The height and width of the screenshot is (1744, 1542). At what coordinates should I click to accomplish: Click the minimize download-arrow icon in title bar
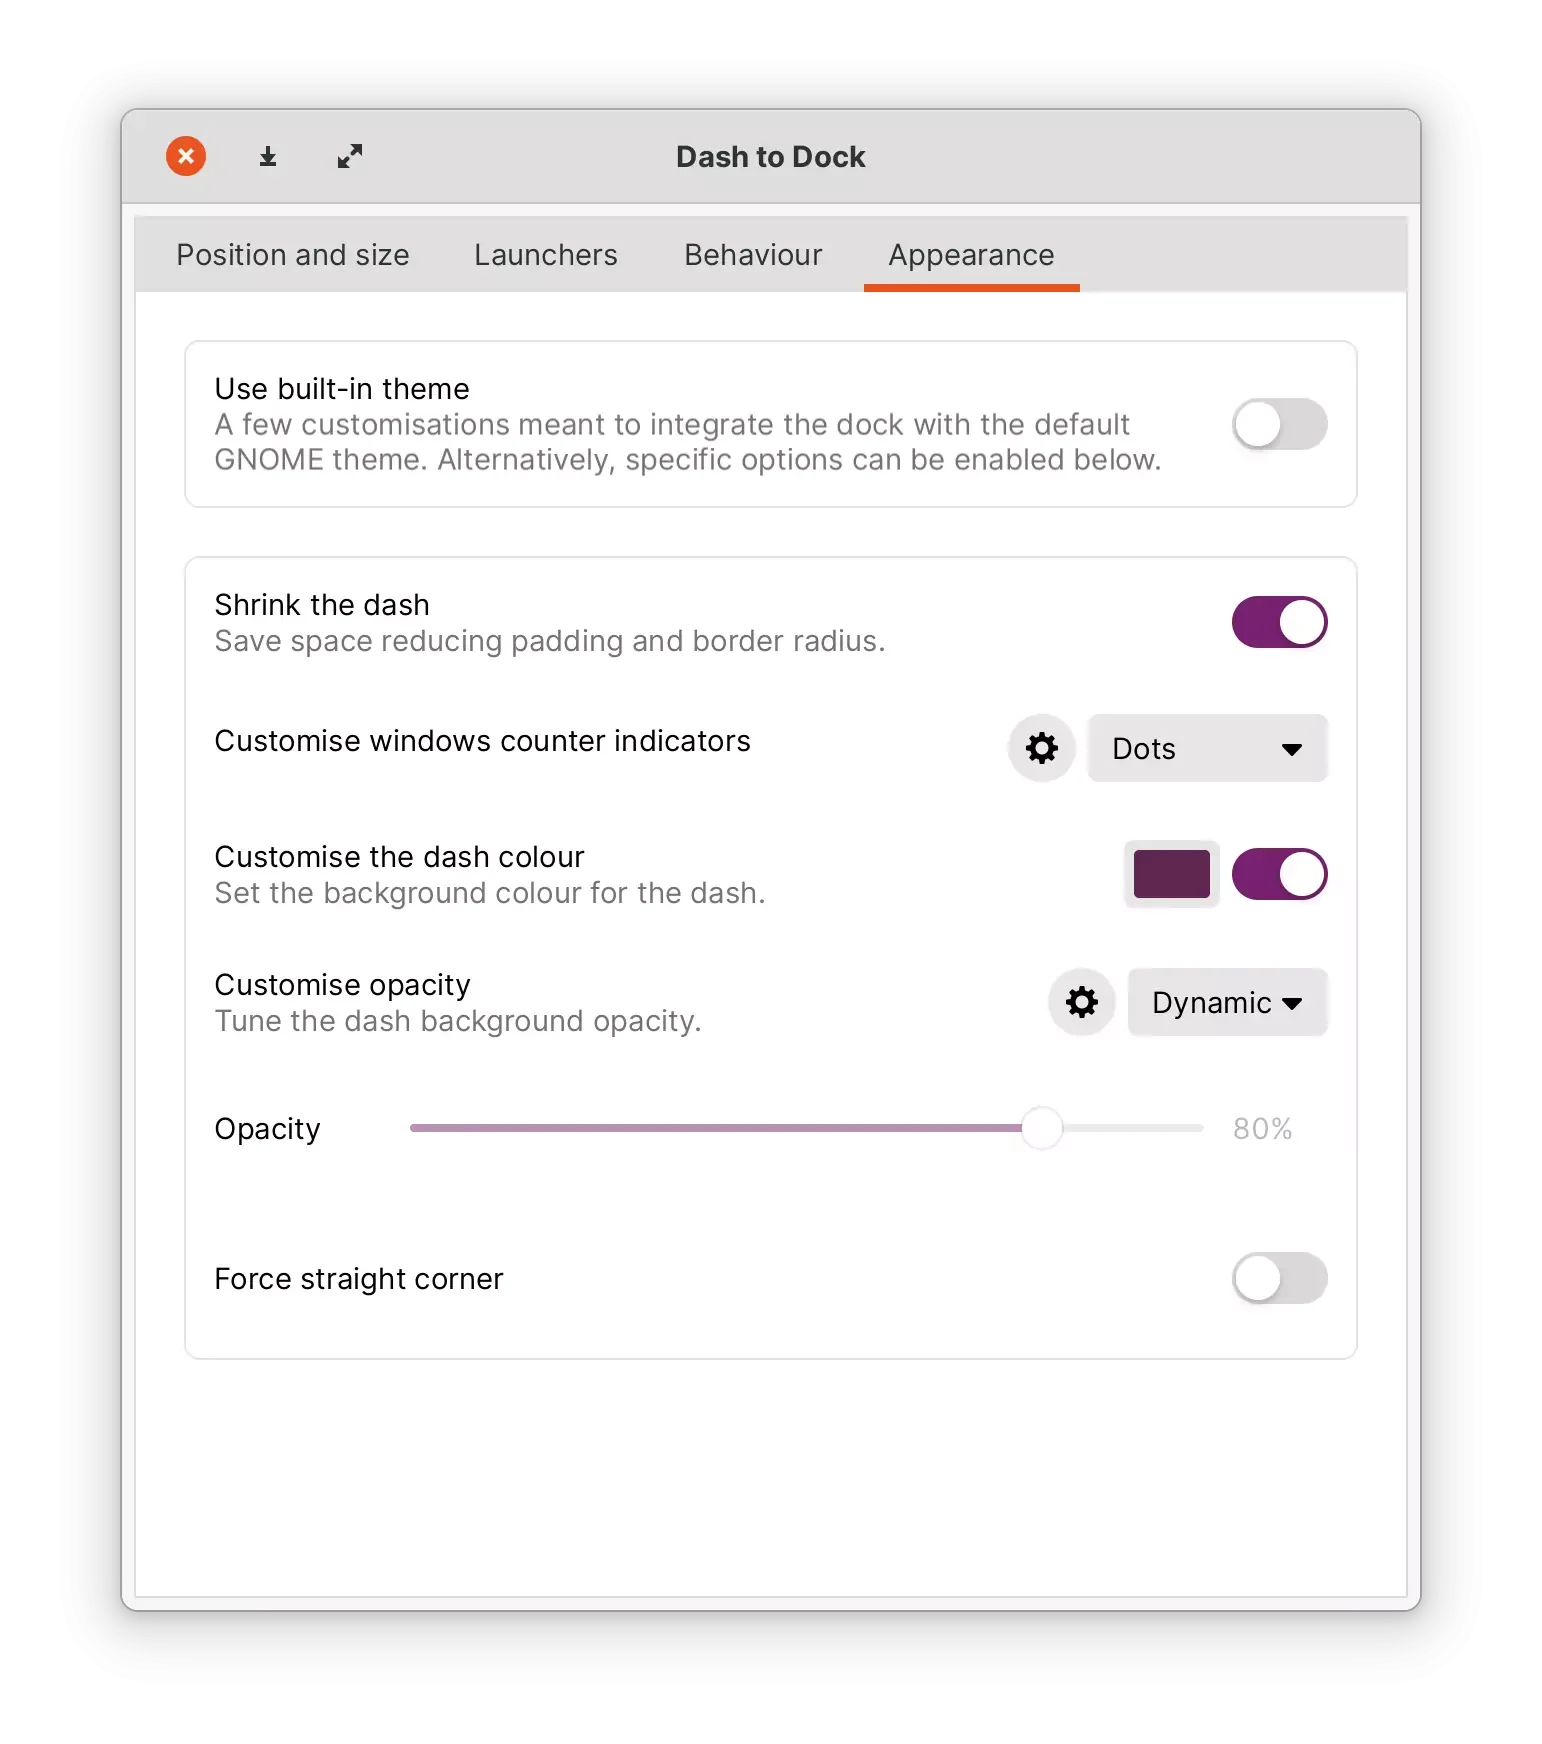point(267,157)
